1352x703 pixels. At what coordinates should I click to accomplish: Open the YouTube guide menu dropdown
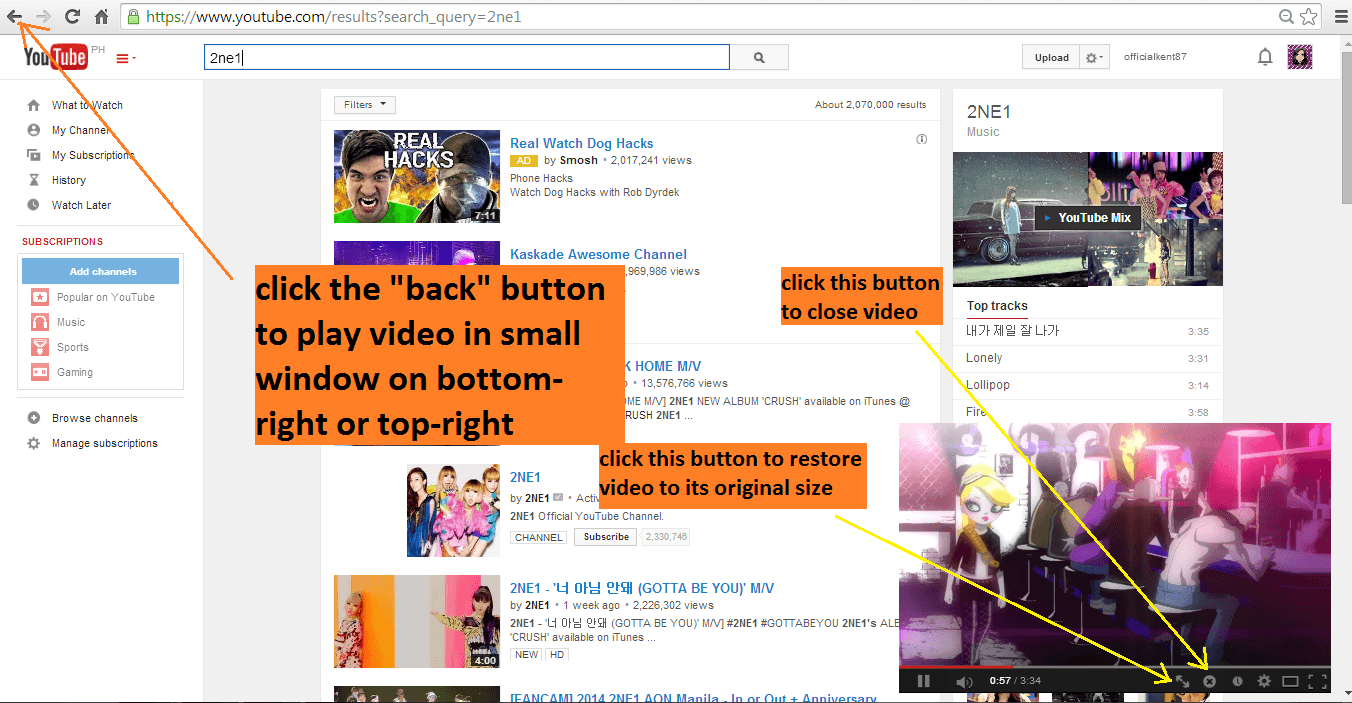[x=126, y=58]
